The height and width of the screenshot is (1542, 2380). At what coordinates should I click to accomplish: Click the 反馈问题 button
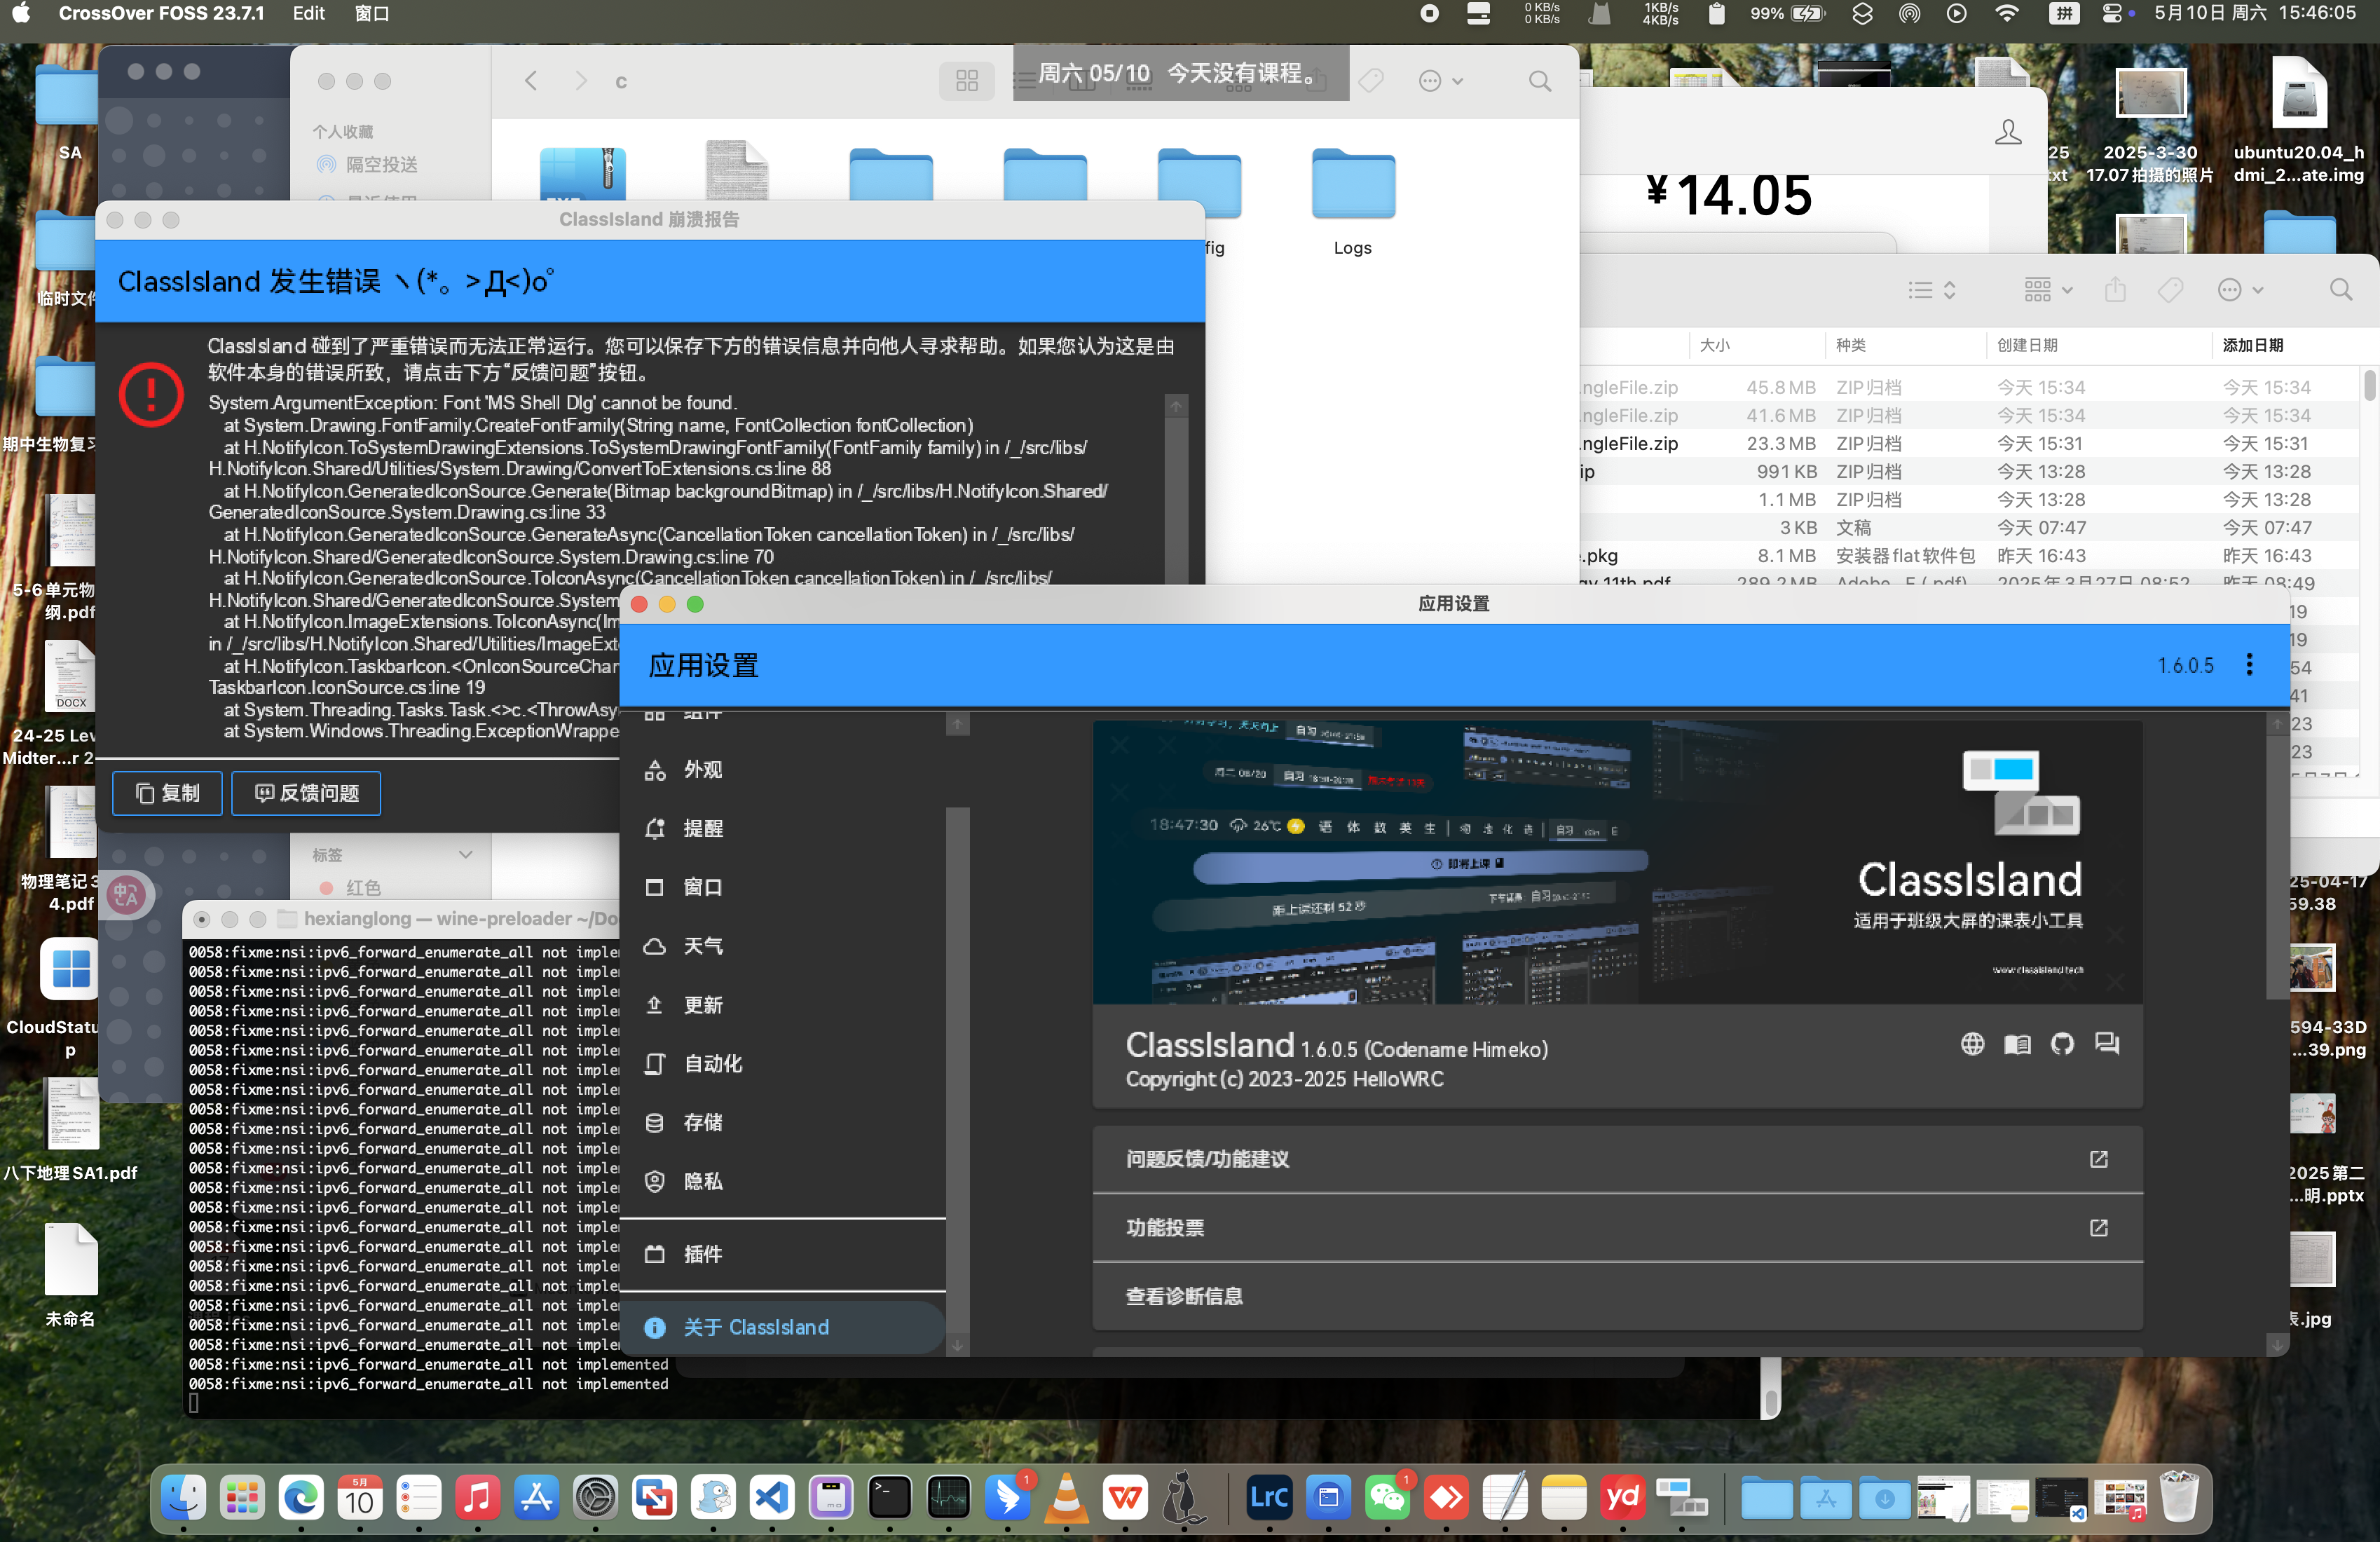[x=306, y=793]
